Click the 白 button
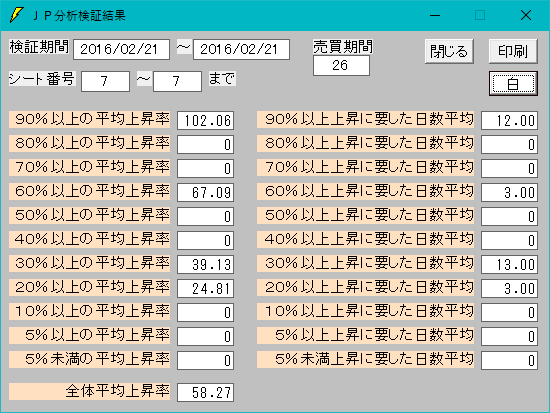The height and width of the screenshot is (413, 550). click(x=513, y=84)
